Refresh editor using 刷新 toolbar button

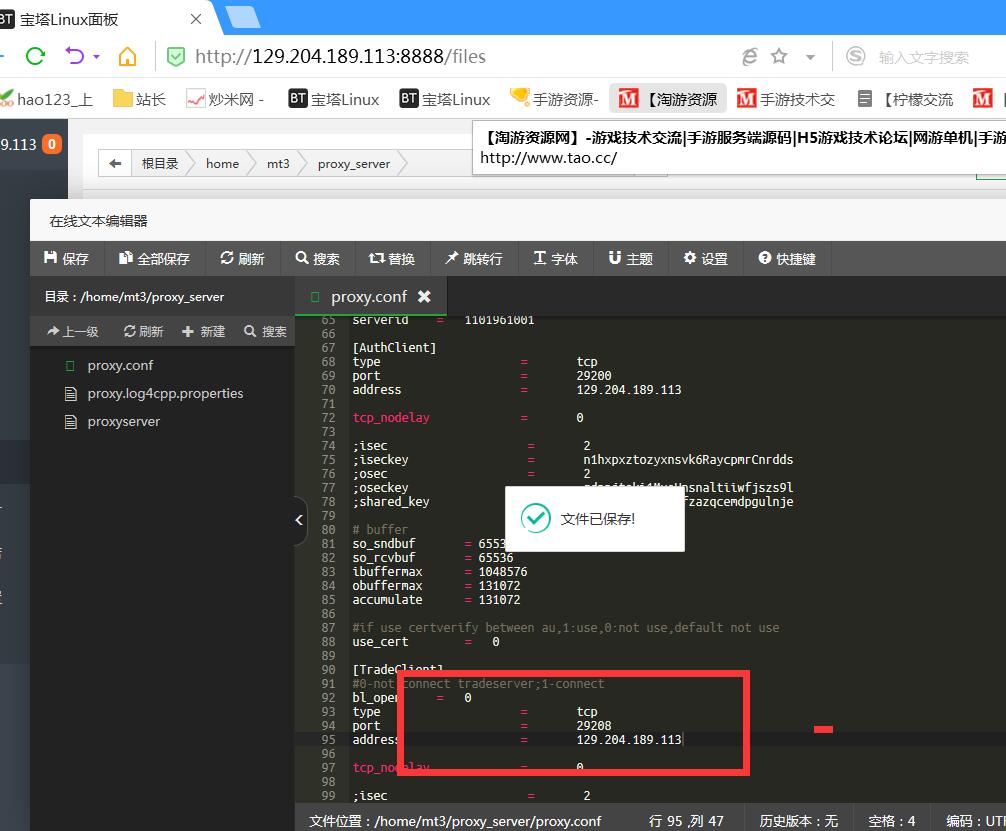[x=242, y=258]
